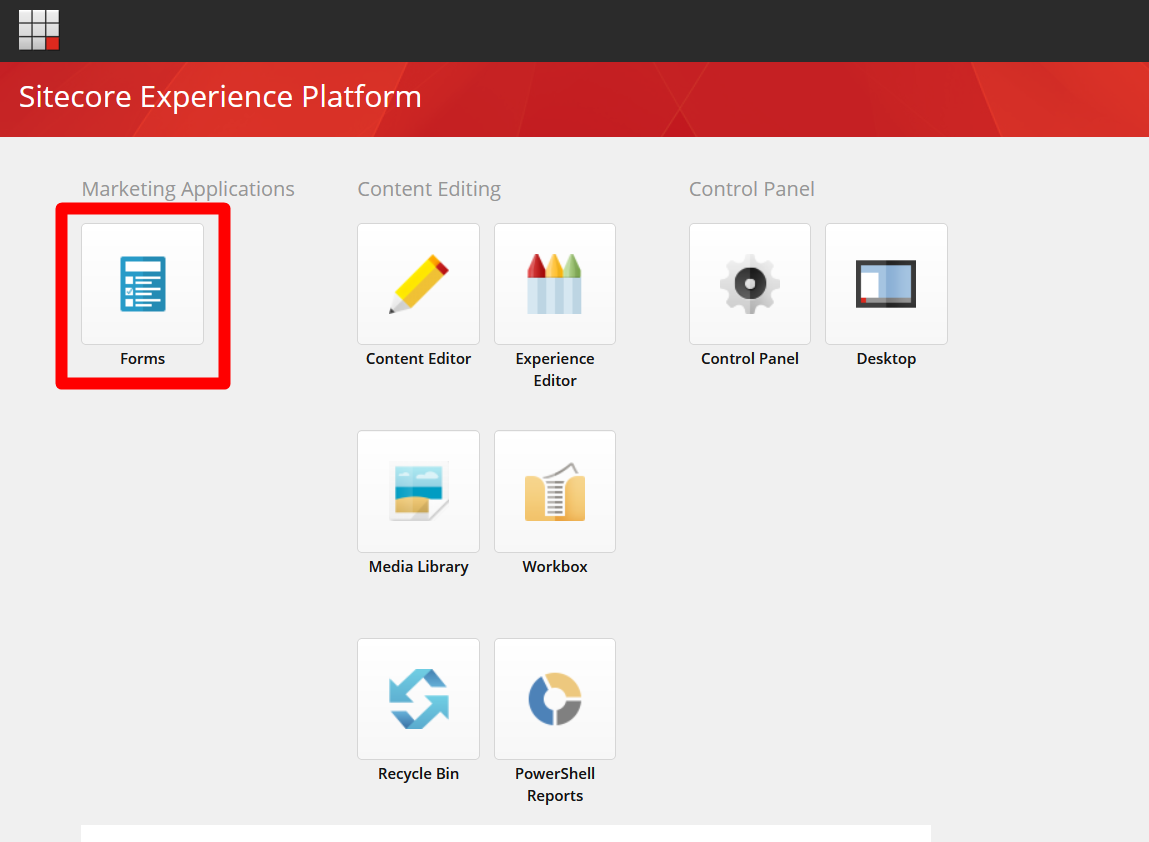The height and width of the screenshot is (842, 1149).
Task: Open the Forms application tile
Action: (142, 284)
